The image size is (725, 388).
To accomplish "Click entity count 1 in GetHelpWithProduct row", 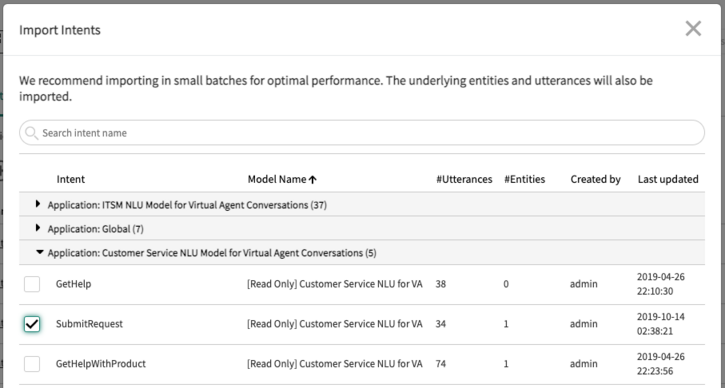I will pos(506,364).
